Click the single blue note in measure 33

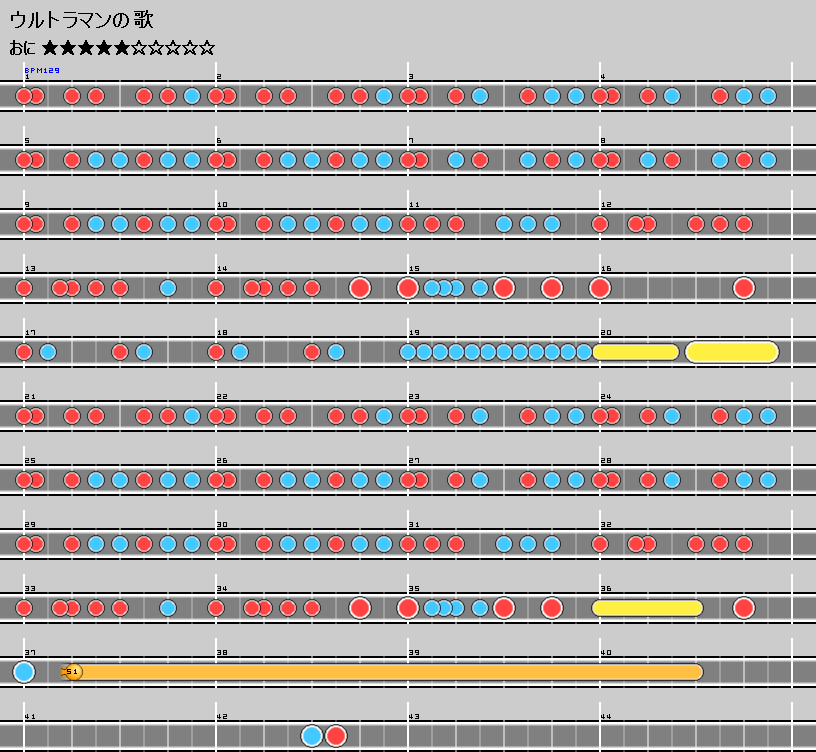168,608
